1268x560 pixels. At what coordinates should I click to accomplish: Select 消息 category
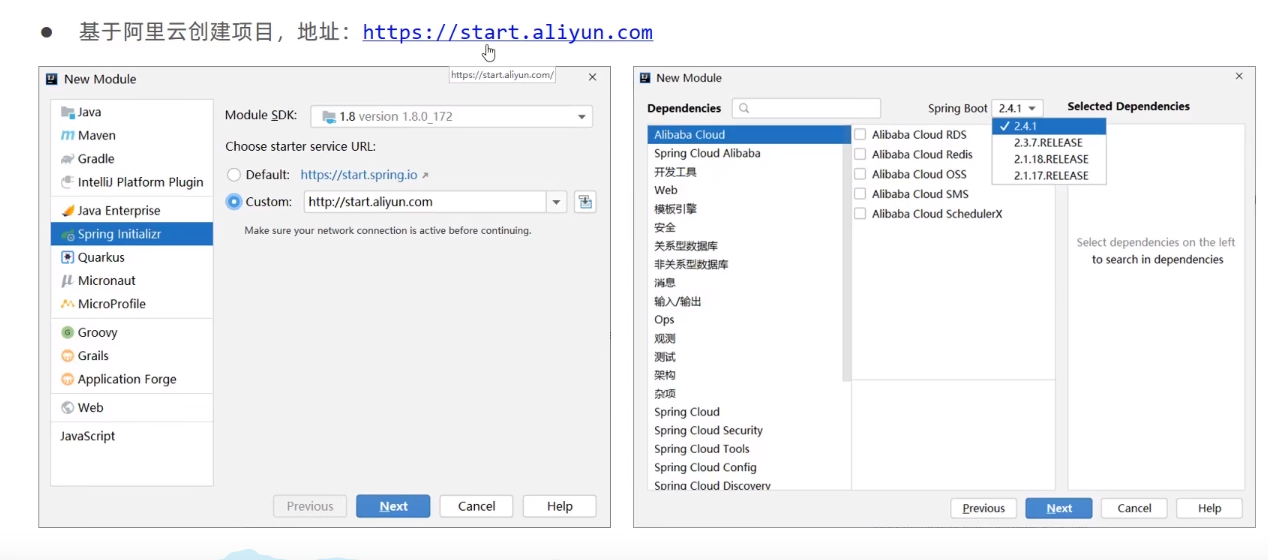coord(745,283)
